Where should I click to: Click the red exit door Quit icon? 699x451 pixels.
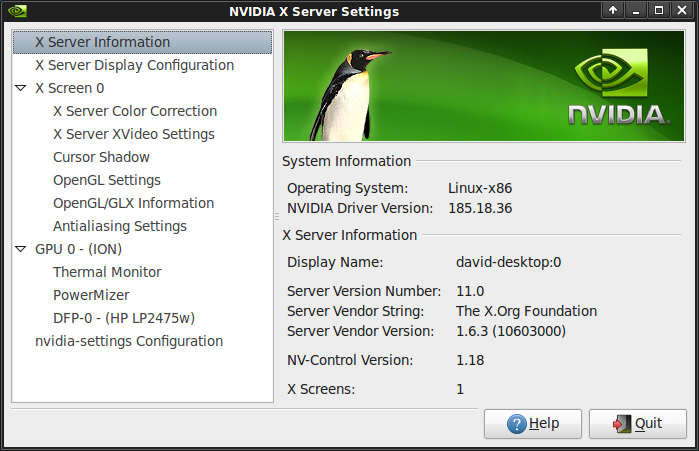click(x=622, y=424)
